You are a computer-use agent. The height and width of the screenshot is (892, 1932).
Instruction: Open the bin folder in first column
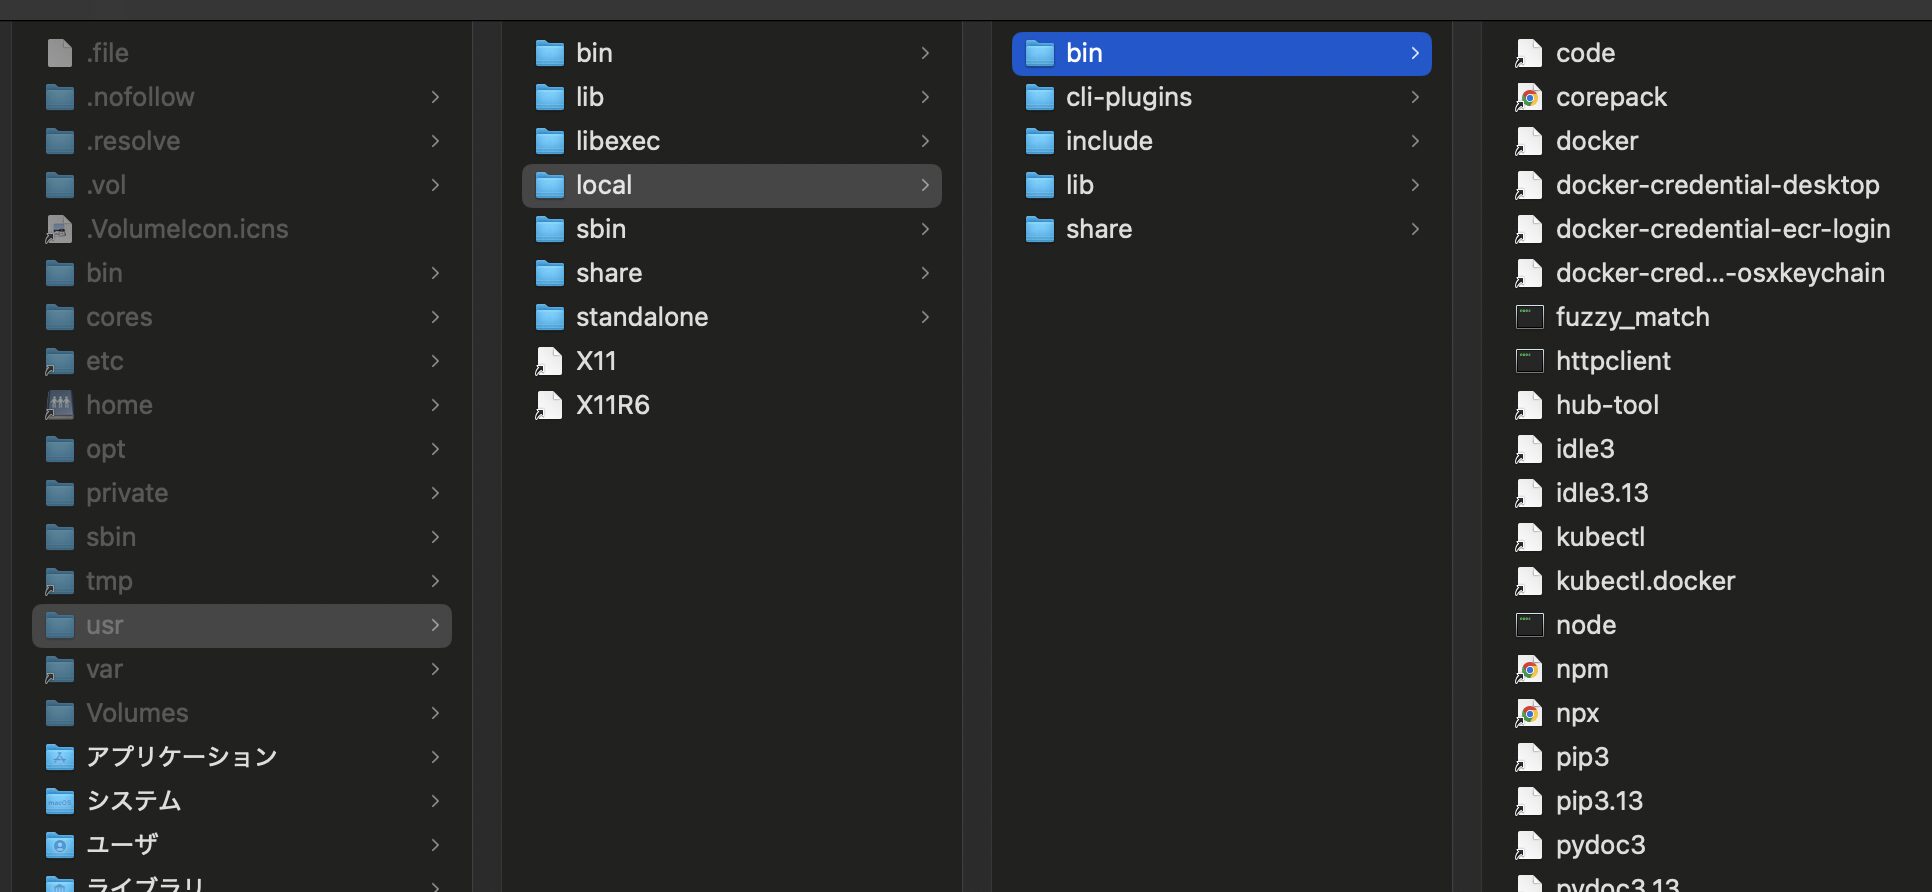pos(242,273)
